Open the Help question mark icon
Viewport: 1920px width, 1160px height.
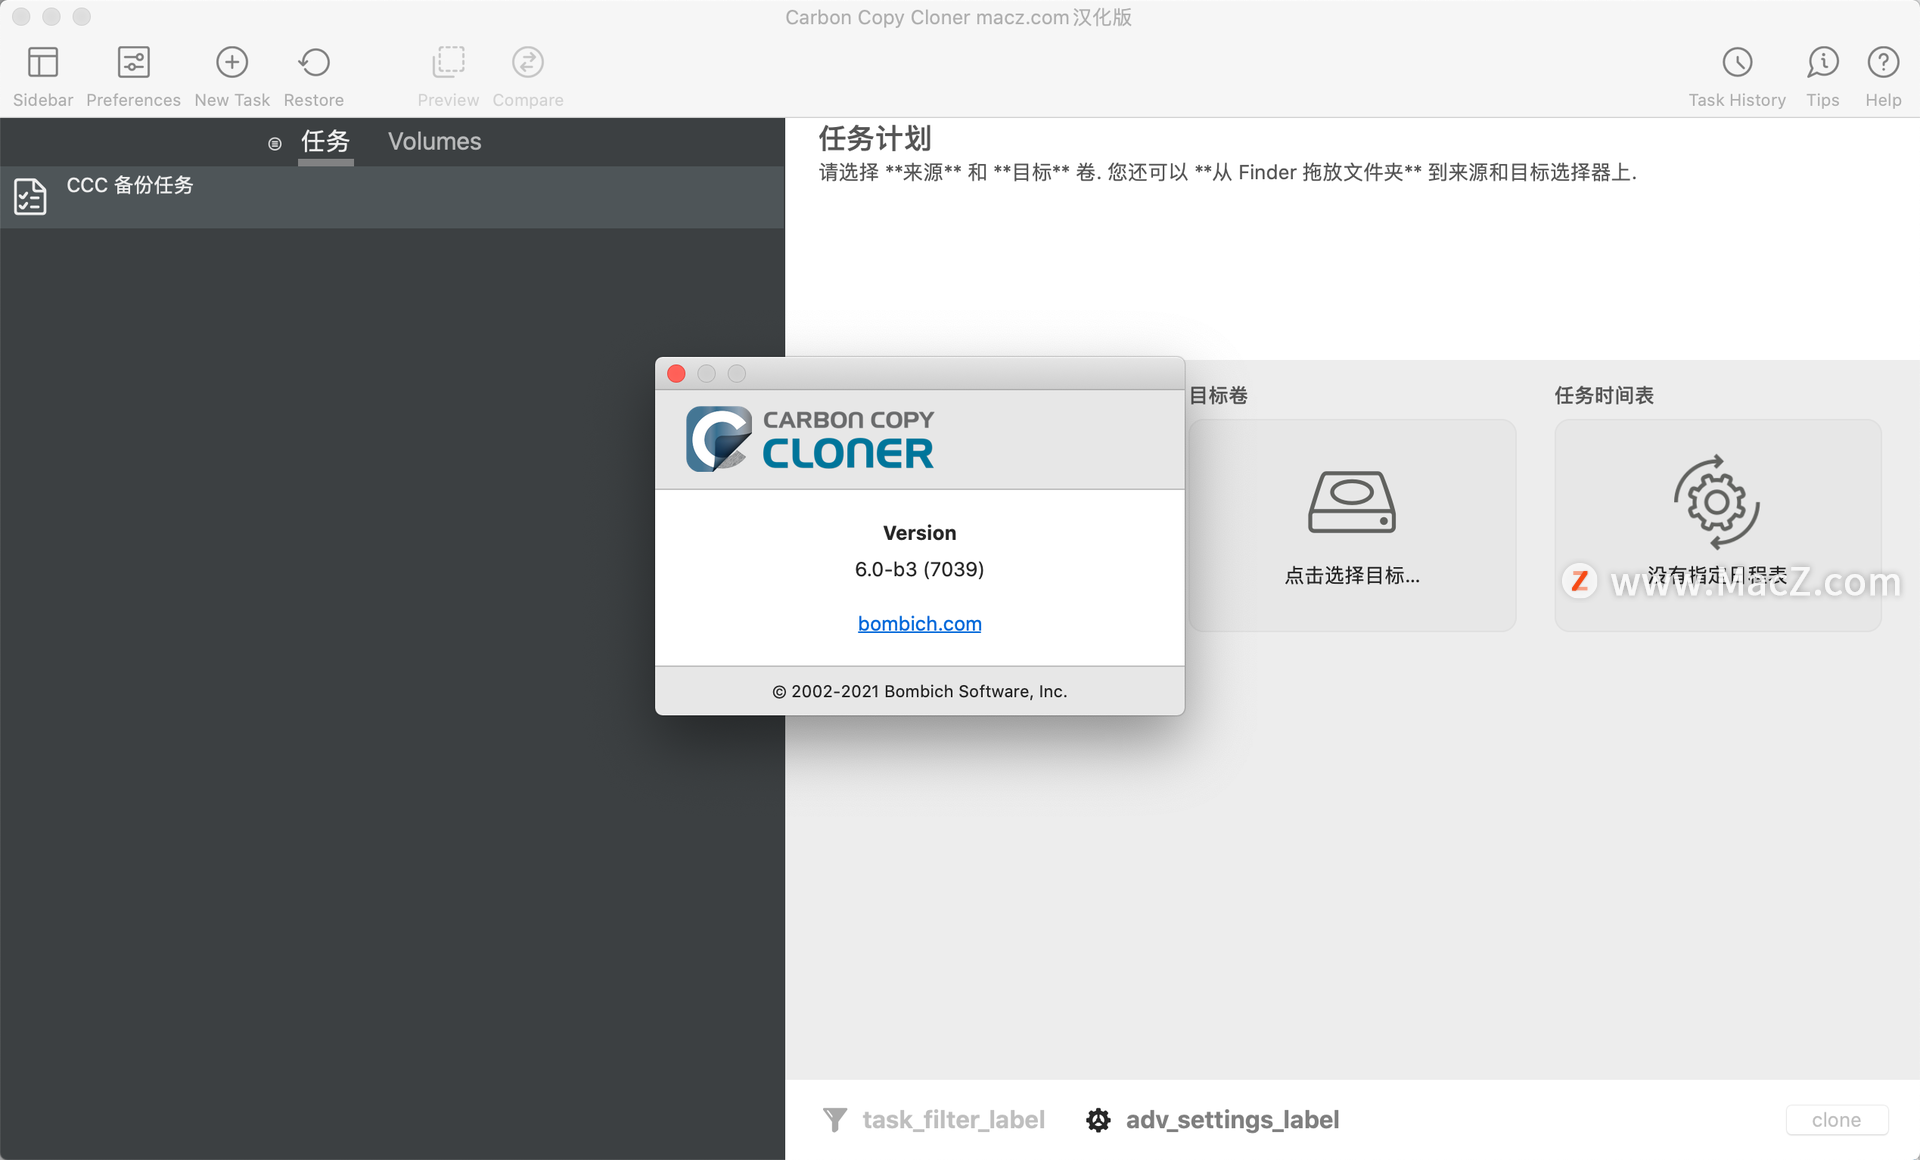pyautogui.click(x=1883, y=63)
